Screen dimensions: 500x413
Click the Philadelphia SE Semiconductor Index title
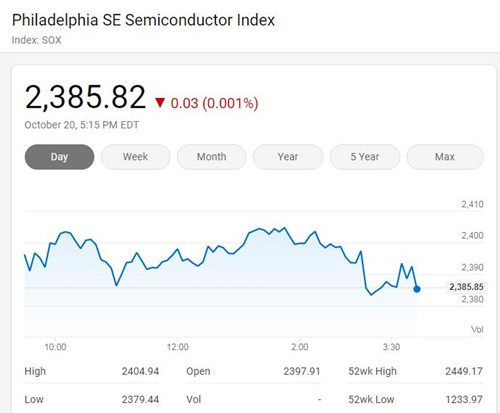coord(143,20)
